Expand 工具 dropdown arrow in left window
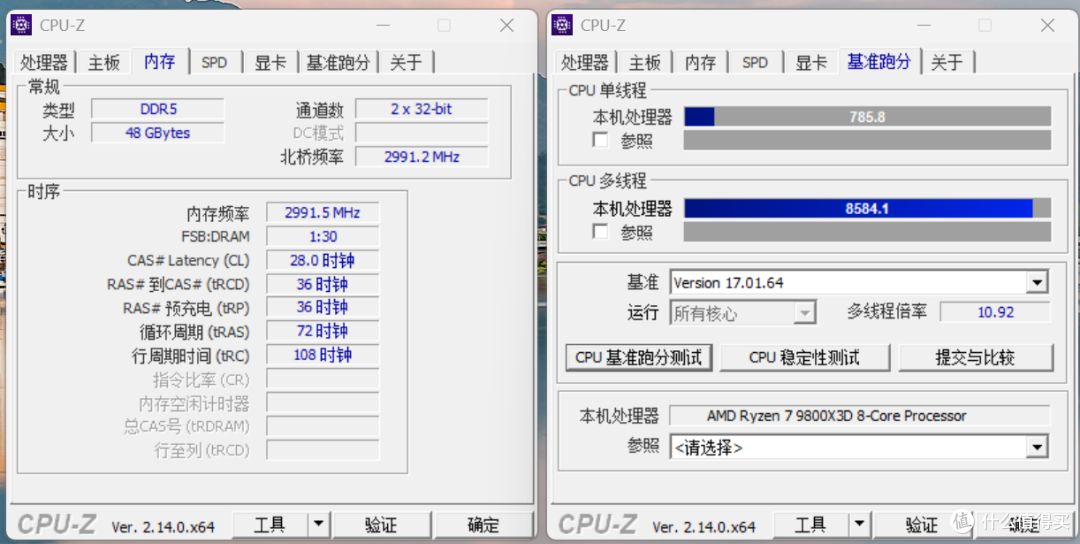The image size is (1080, 544). (318, 525)
